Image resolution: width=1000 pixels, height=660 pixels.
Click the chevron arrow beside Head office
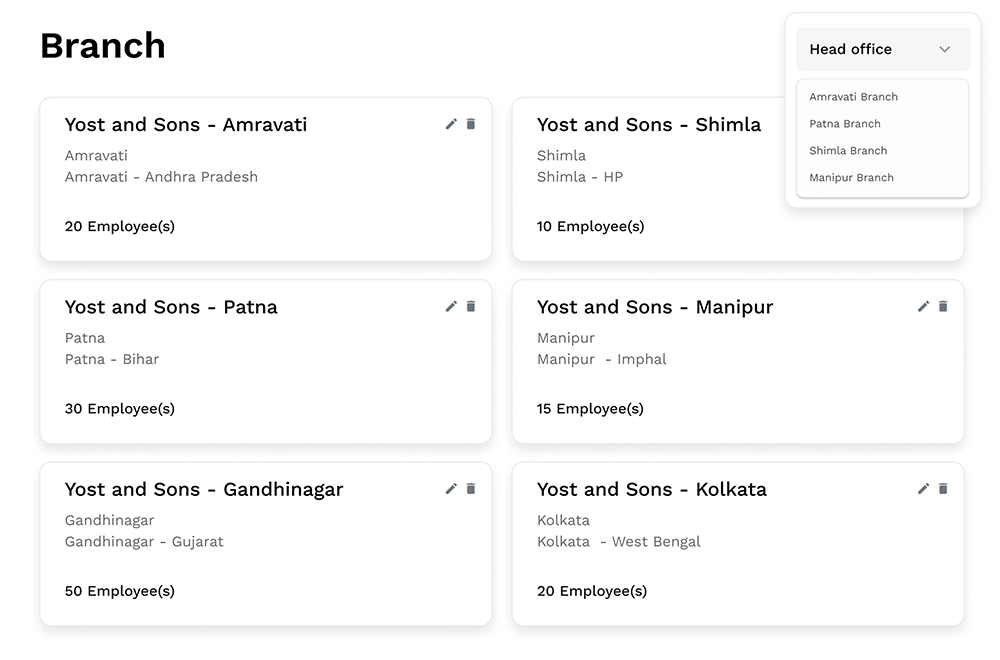tap(944, 49)
